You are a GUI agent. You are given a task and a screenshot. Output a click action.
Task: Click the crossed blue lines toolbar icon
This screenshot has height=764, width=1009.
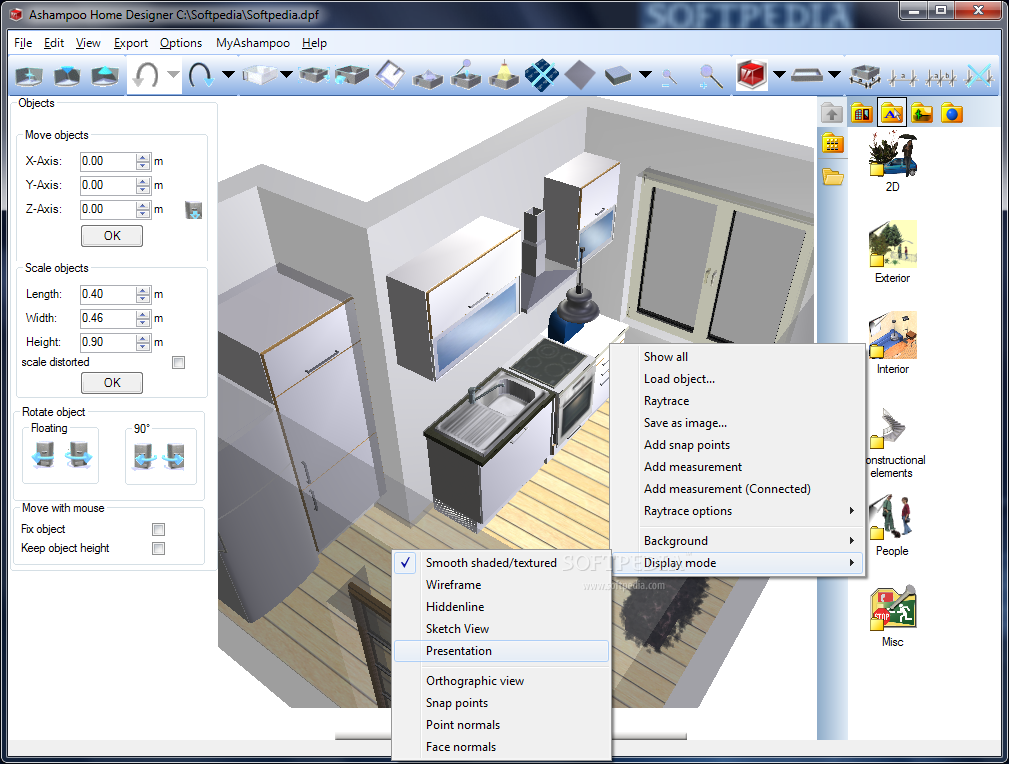(x=979, y=76)
